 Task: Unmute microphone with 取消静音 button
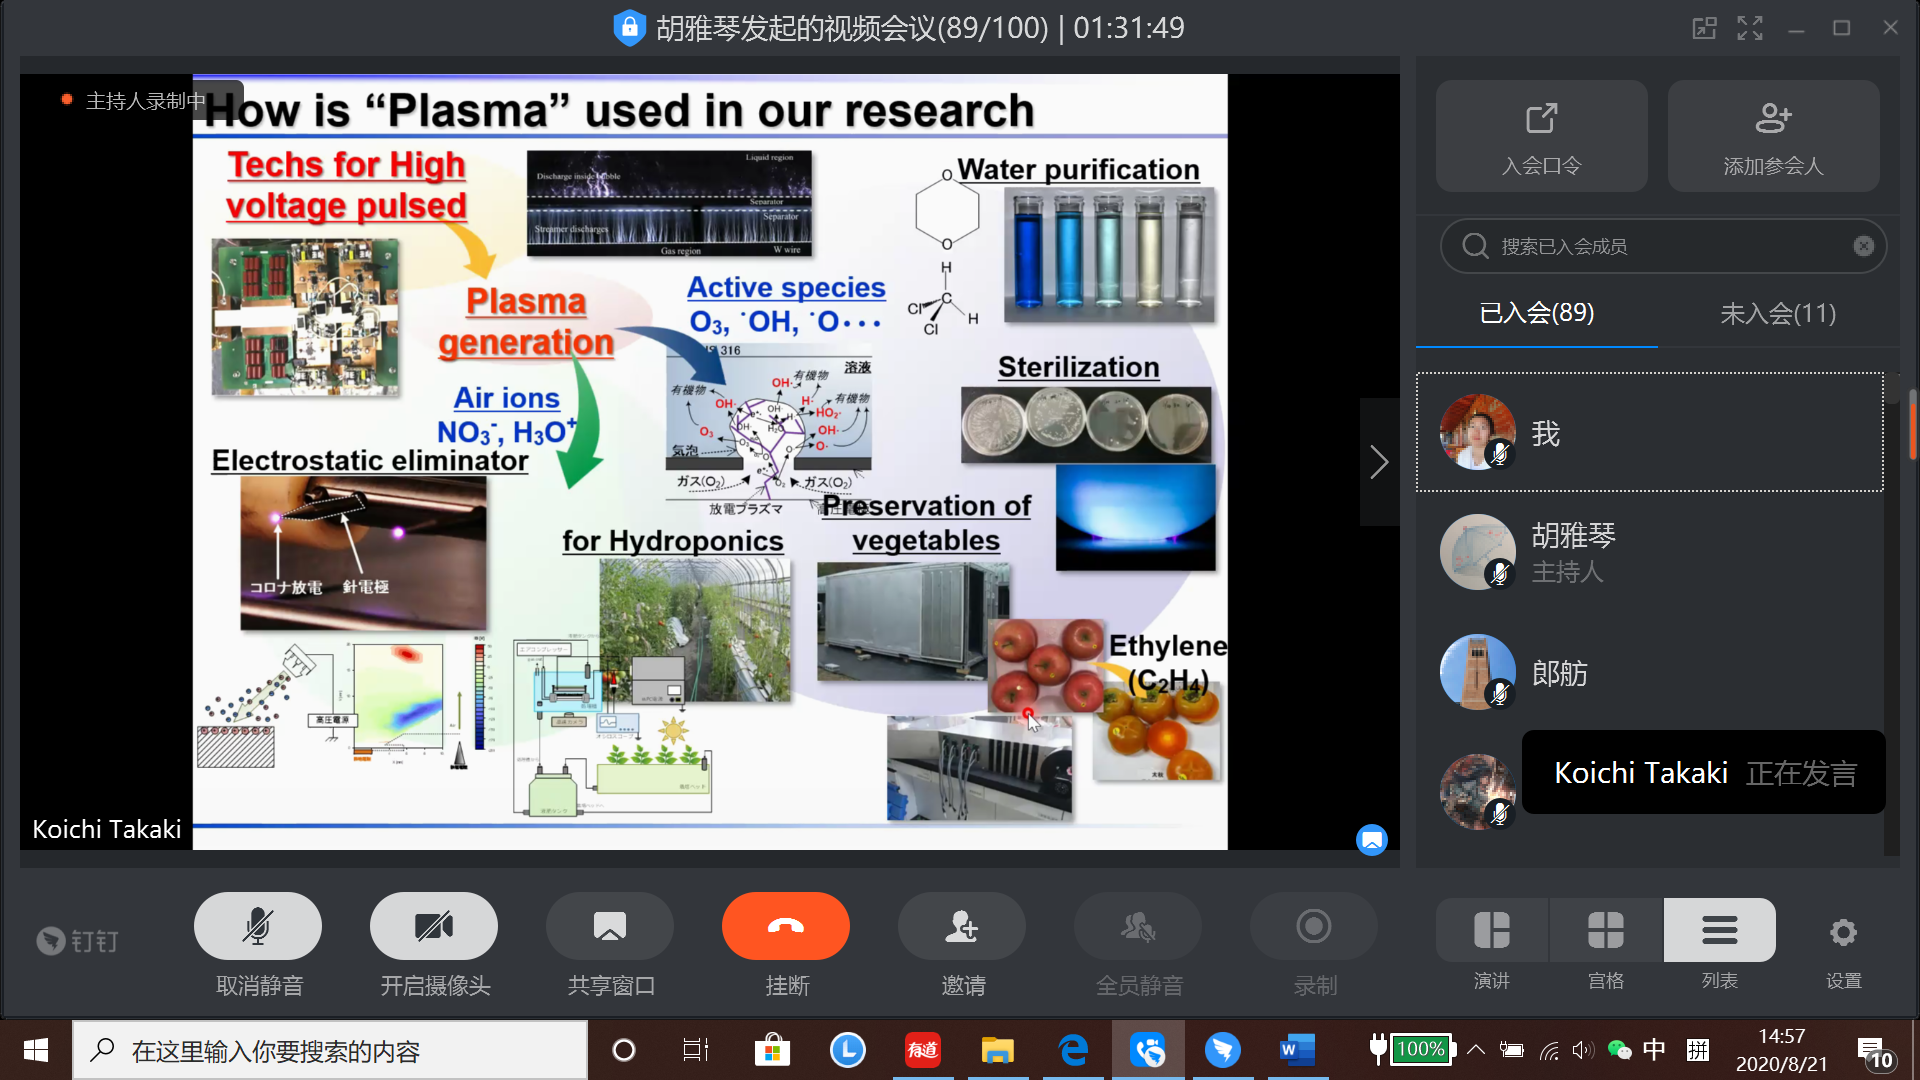(258, 927)
